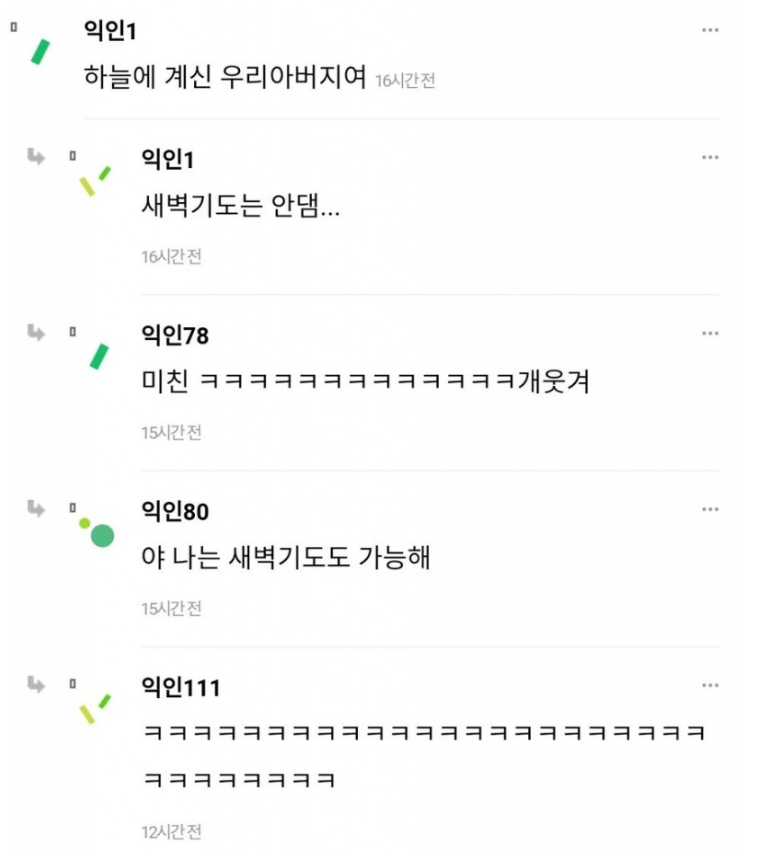Click 익인80's green circle avatar
The width and height of the screenshot is (765, 851).
[98, 532]
